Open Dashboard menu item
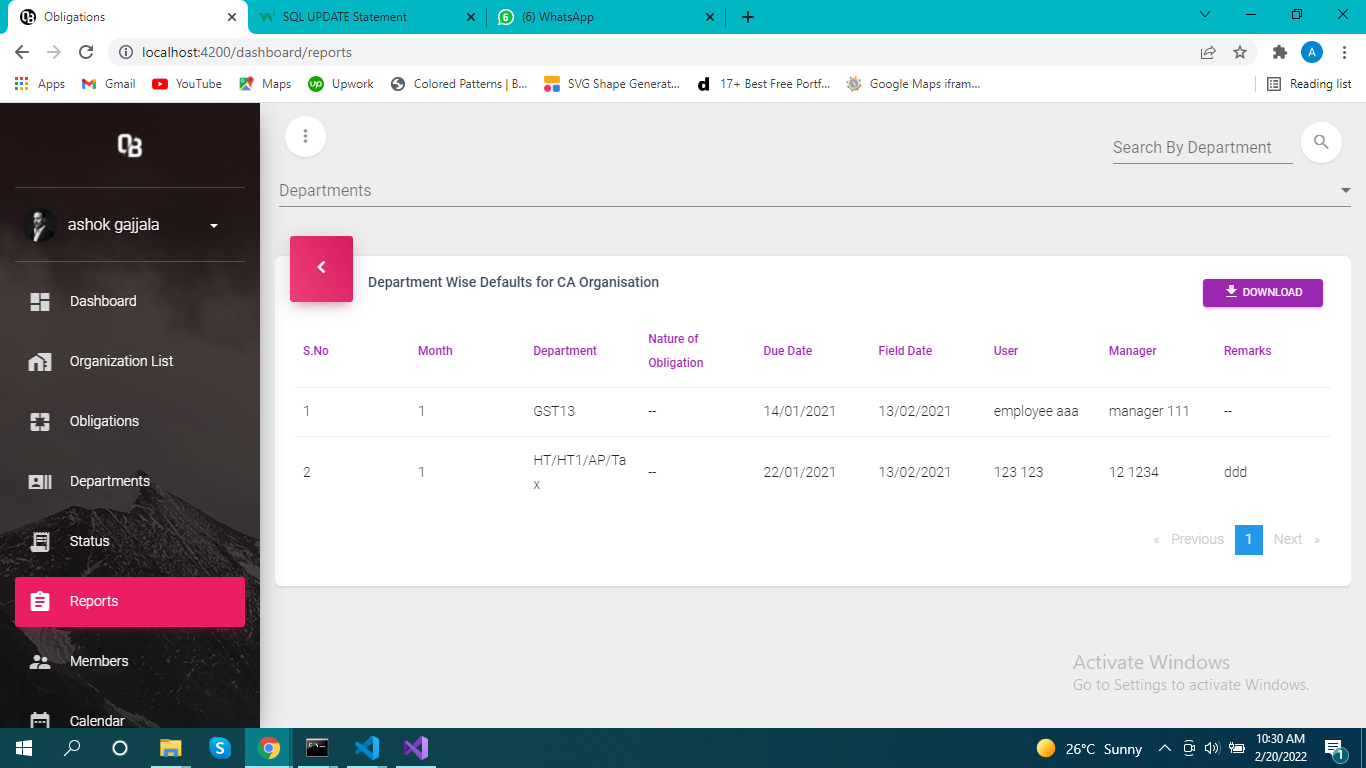 point(130,301)
